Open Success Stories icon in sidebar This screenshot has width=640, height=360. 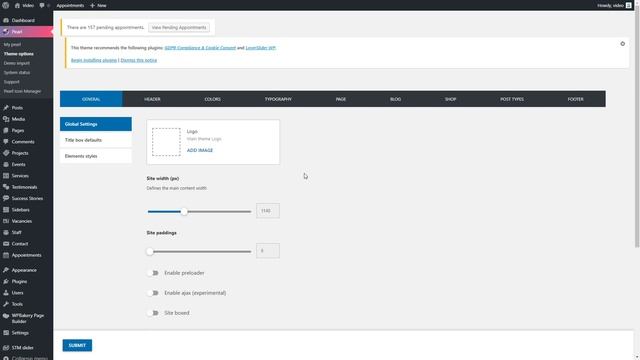(x=6, y=198)
